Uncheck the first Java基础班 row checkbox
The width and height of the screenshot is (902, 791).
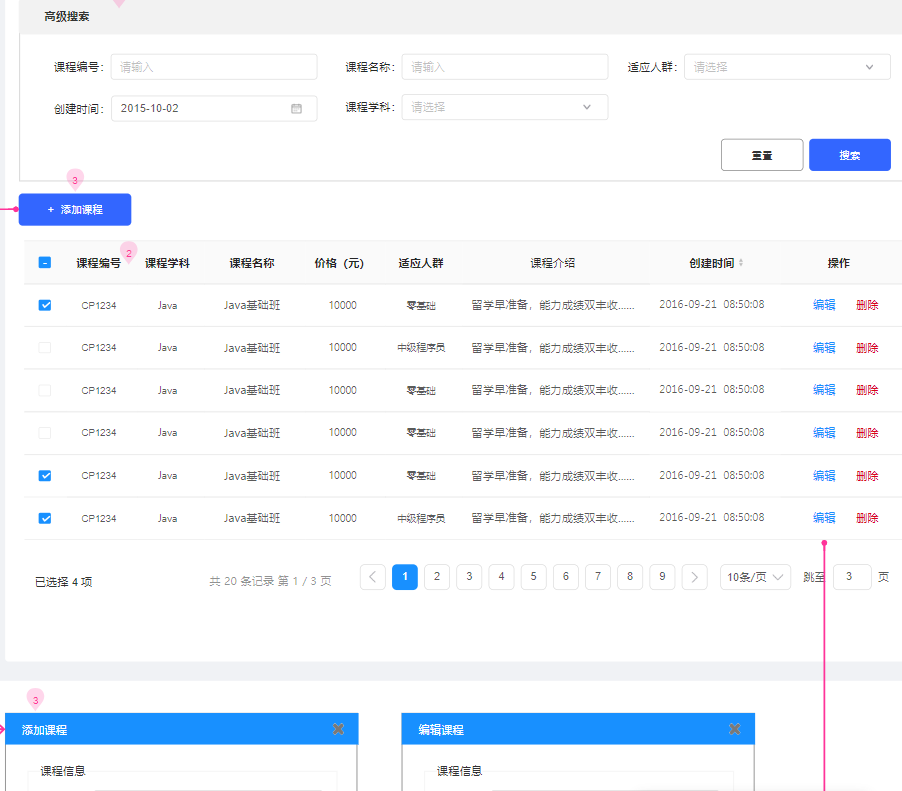(x=44, y=304)
